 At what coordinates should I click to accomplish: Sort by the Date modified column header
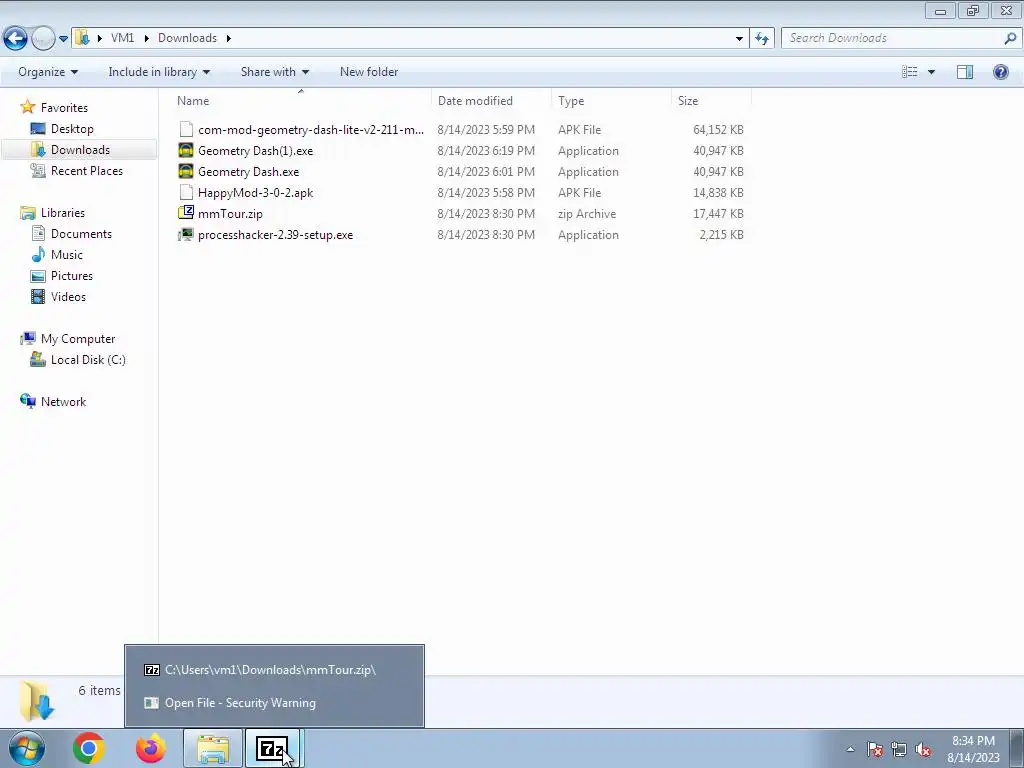tap(490, 101)
